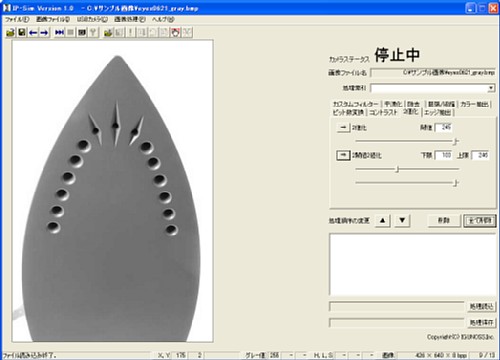
Task: Apply 濃淡2値化 with its arrow button
Action: tap(343, 155)
